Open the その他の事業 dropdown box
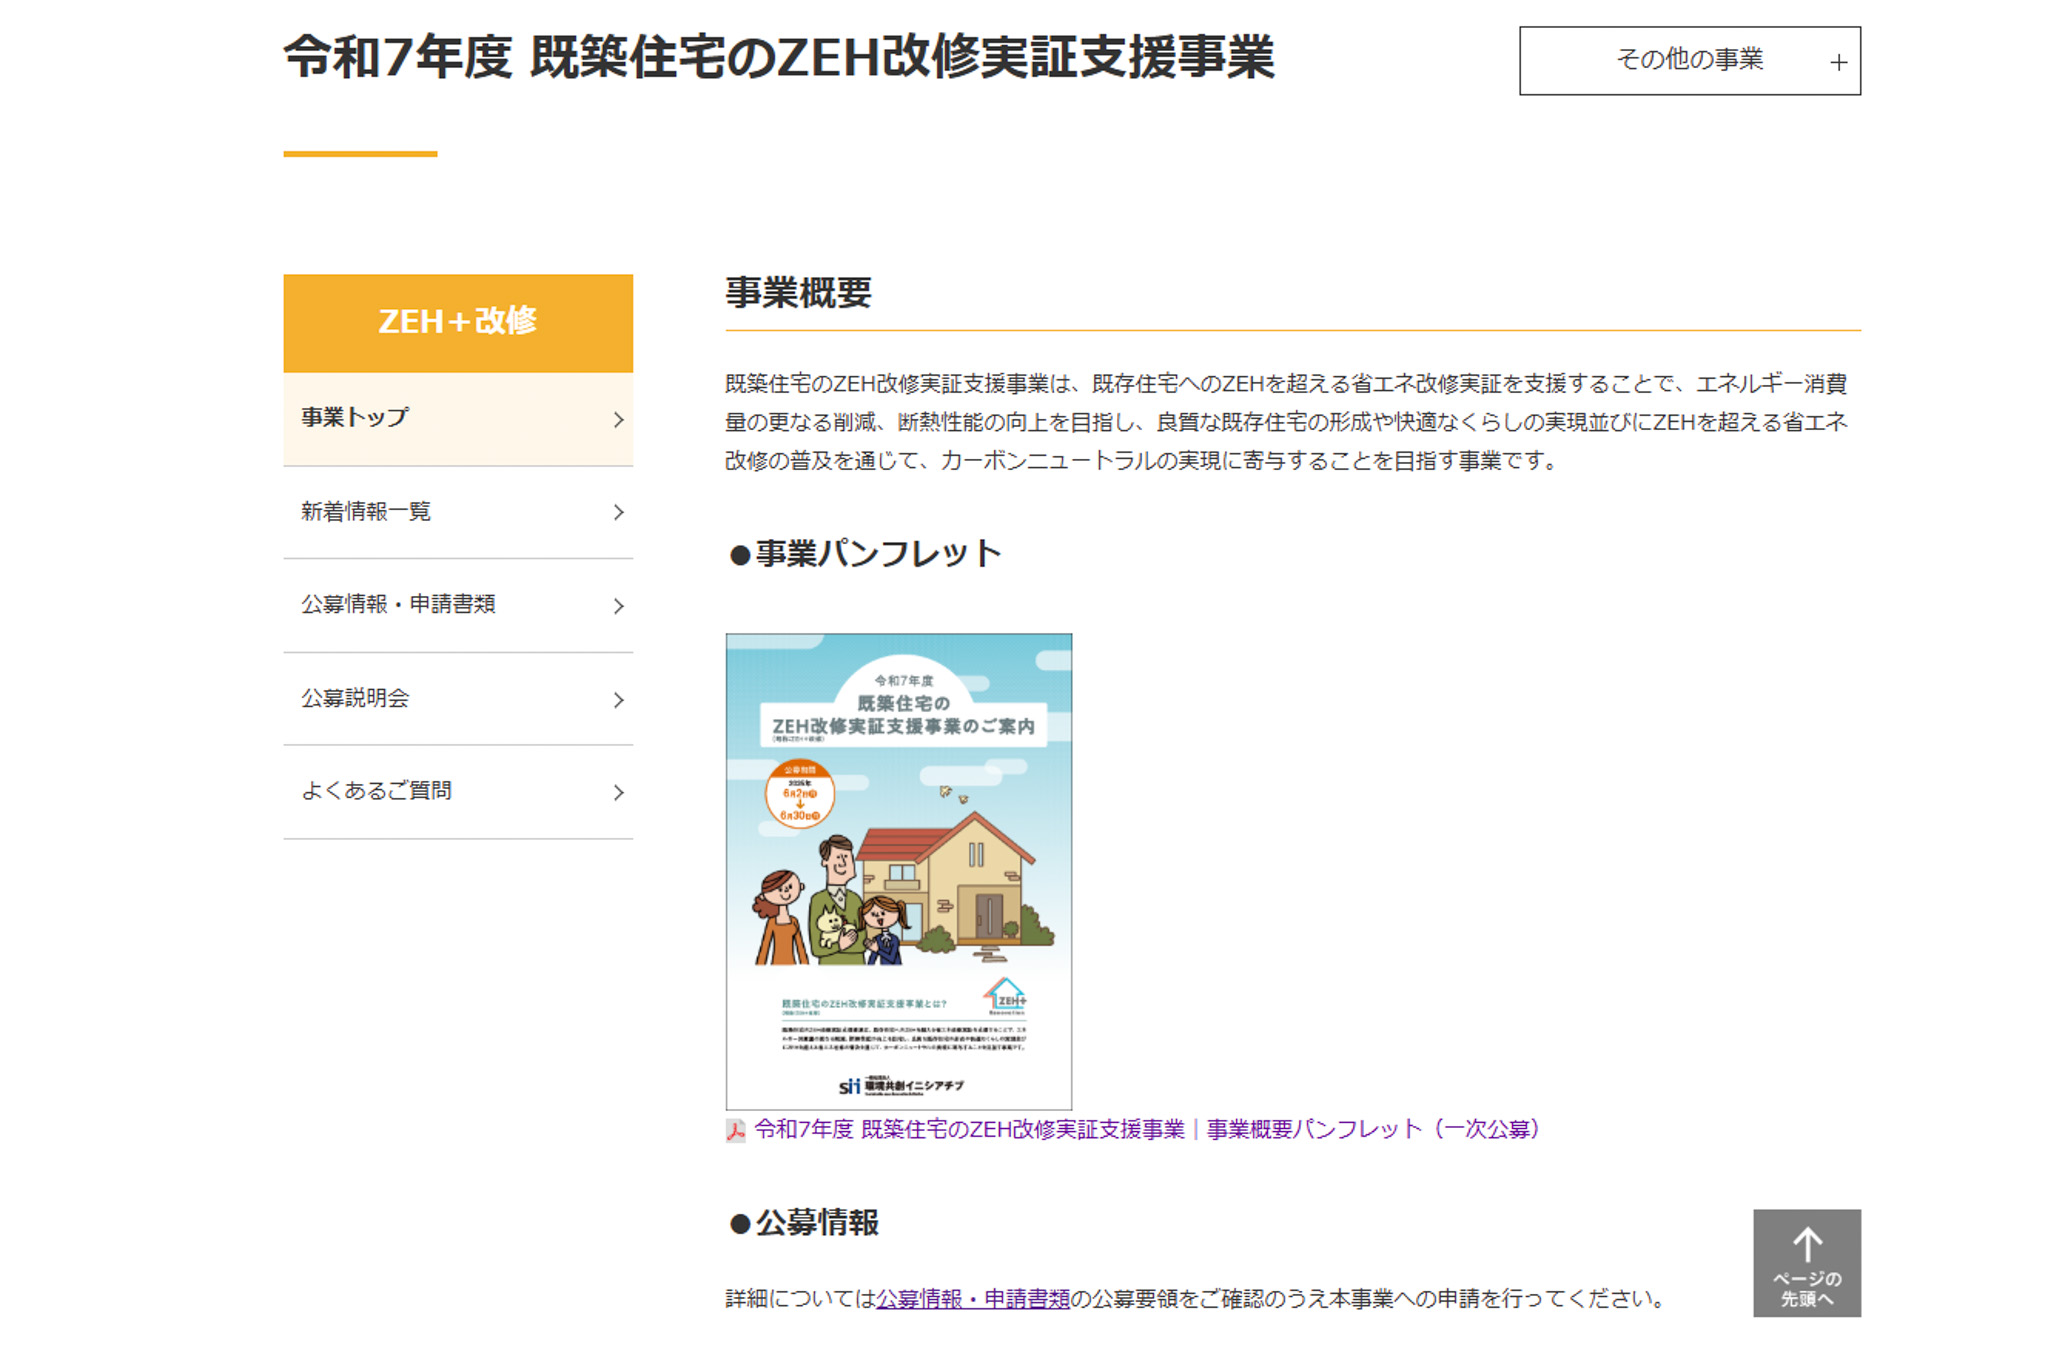 pos(1688,61)
